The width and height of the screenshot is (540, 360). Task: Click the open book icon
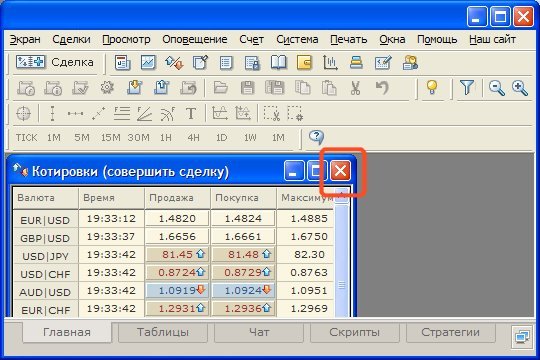pos(278,63)
